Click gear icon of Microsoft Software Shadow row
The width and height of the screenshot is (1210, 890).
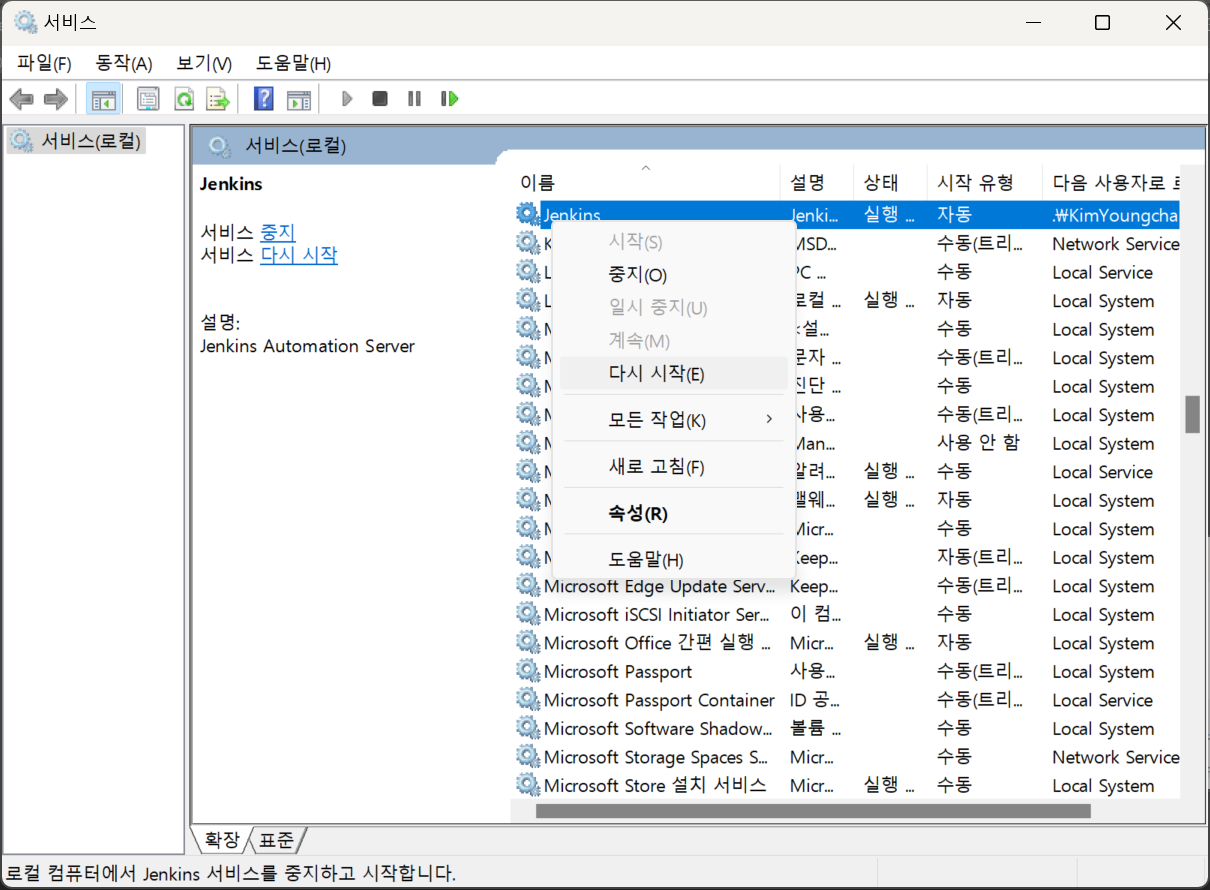click(x=527, y=728)
